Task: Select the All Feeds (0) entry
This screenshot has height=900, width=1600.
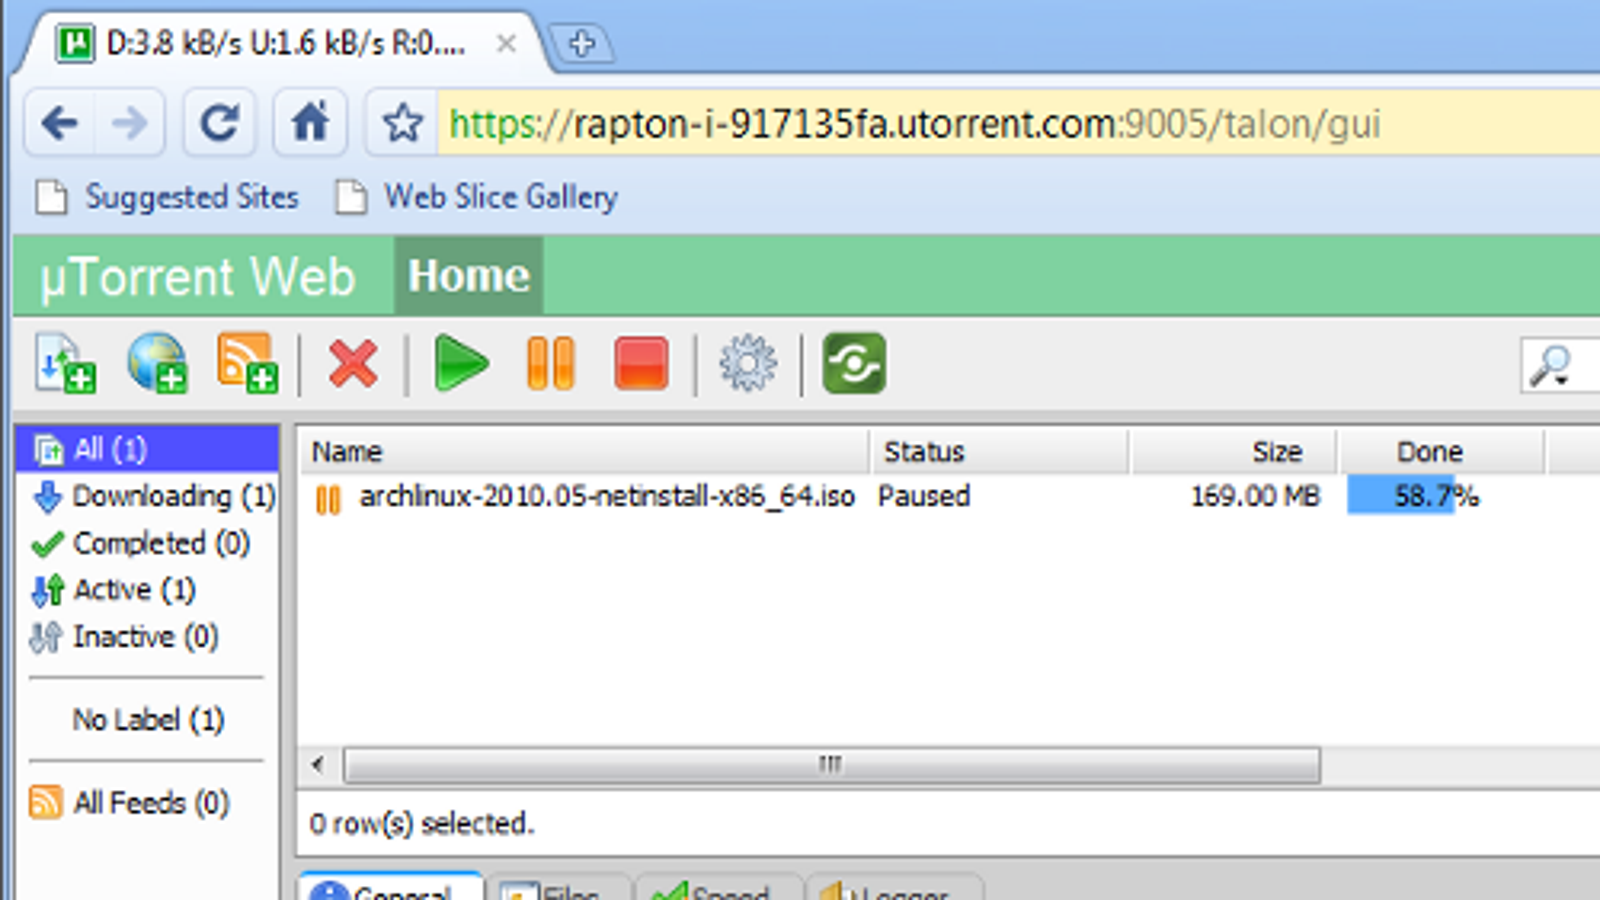Action: tap(130, 803)
